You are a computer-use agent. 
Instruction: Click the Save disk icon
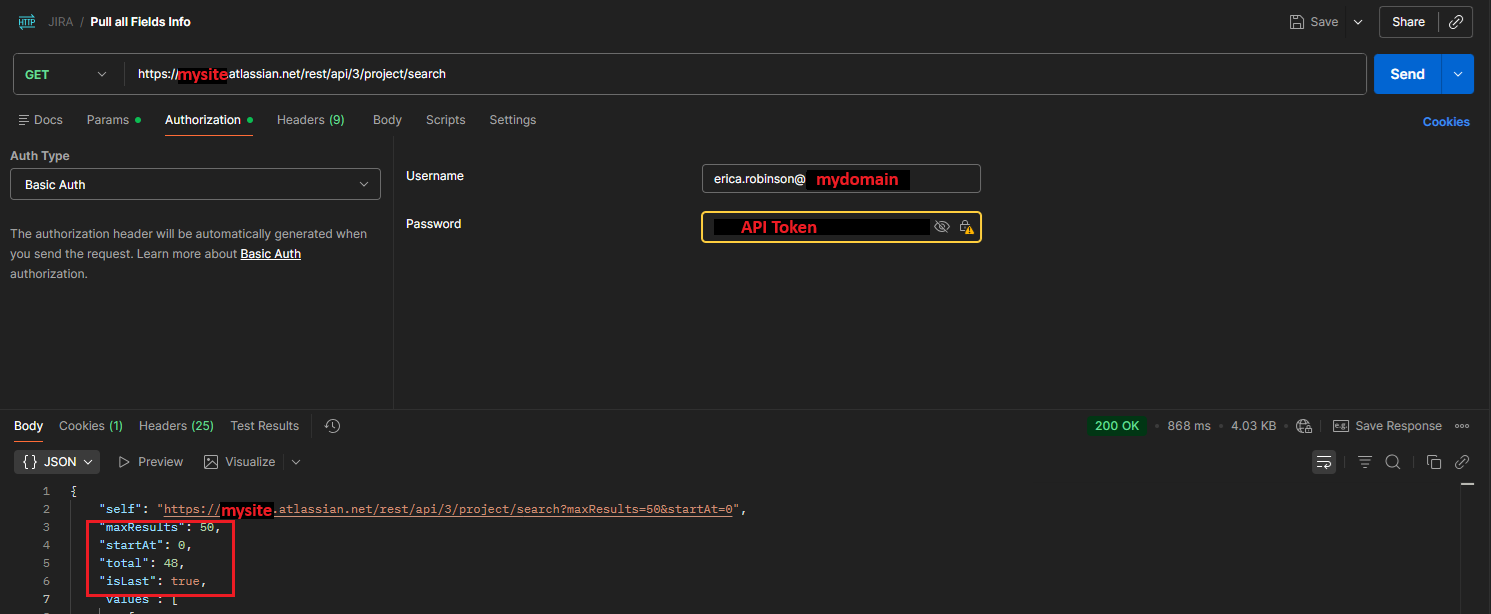click(x=1297, y=22)
